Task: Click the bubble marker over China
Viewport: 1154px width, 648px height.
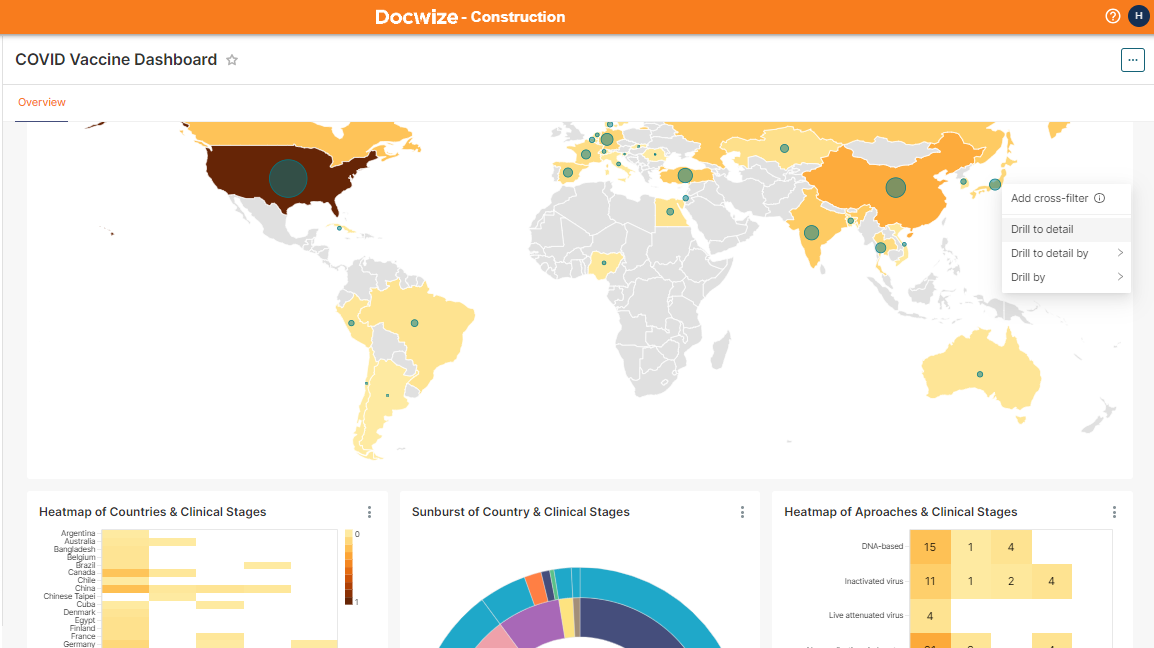Action: (895, 187)
